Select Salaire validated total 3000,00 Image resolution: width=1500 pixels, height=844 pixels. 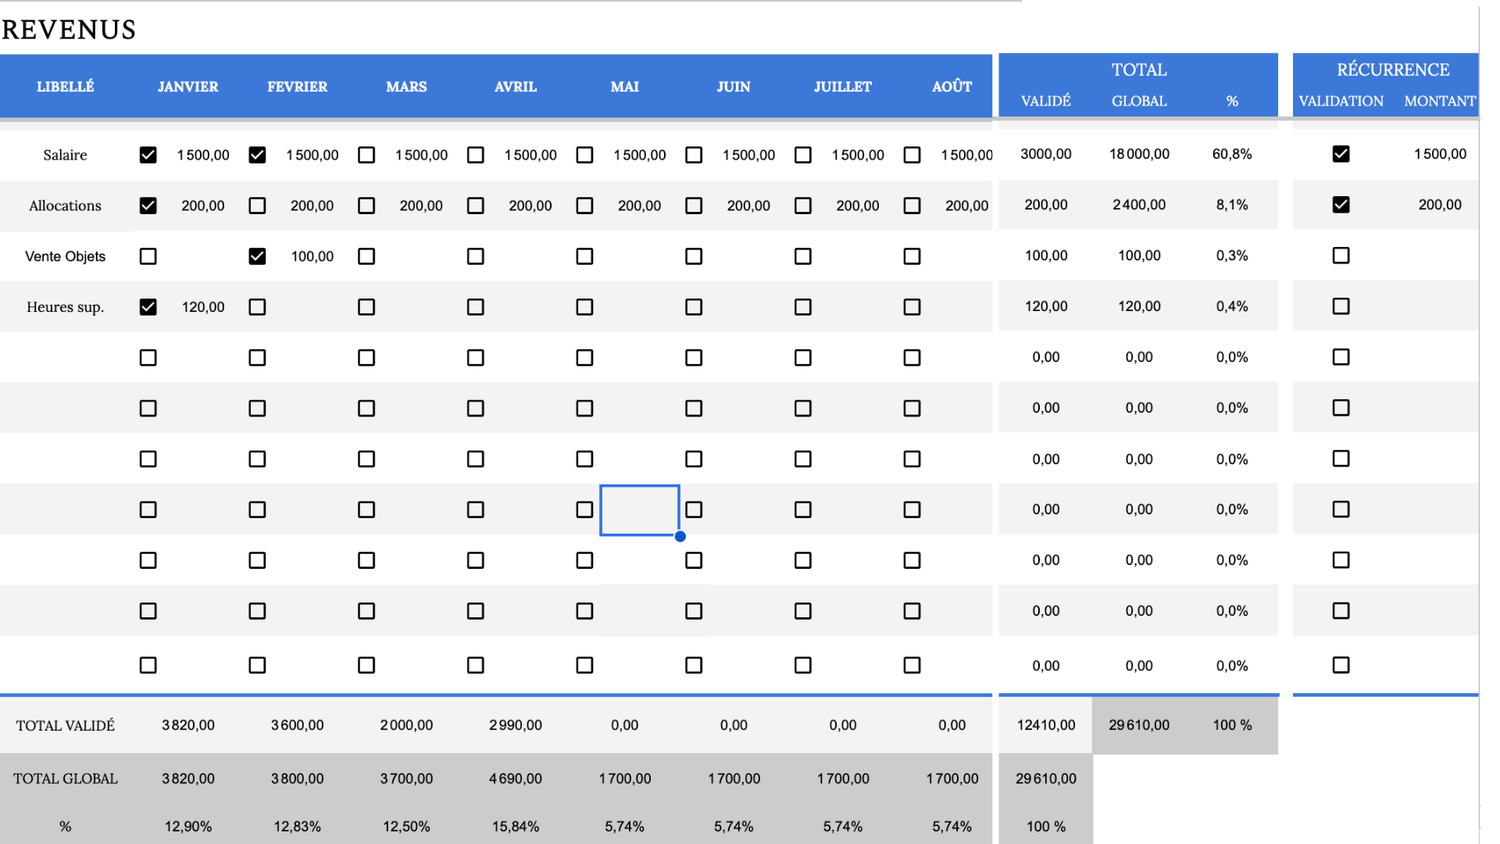click(1046, 154)
